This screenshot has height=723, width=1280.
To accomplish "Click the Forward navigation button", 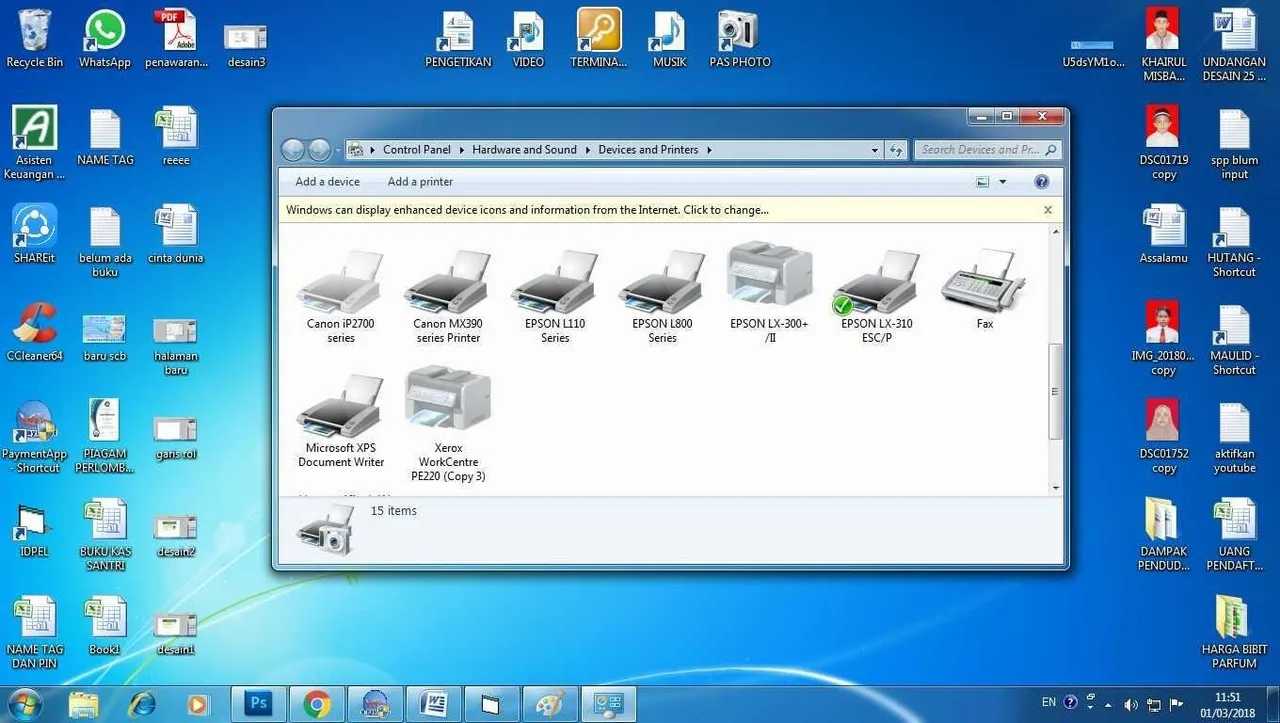I will [x=319, y=150].
